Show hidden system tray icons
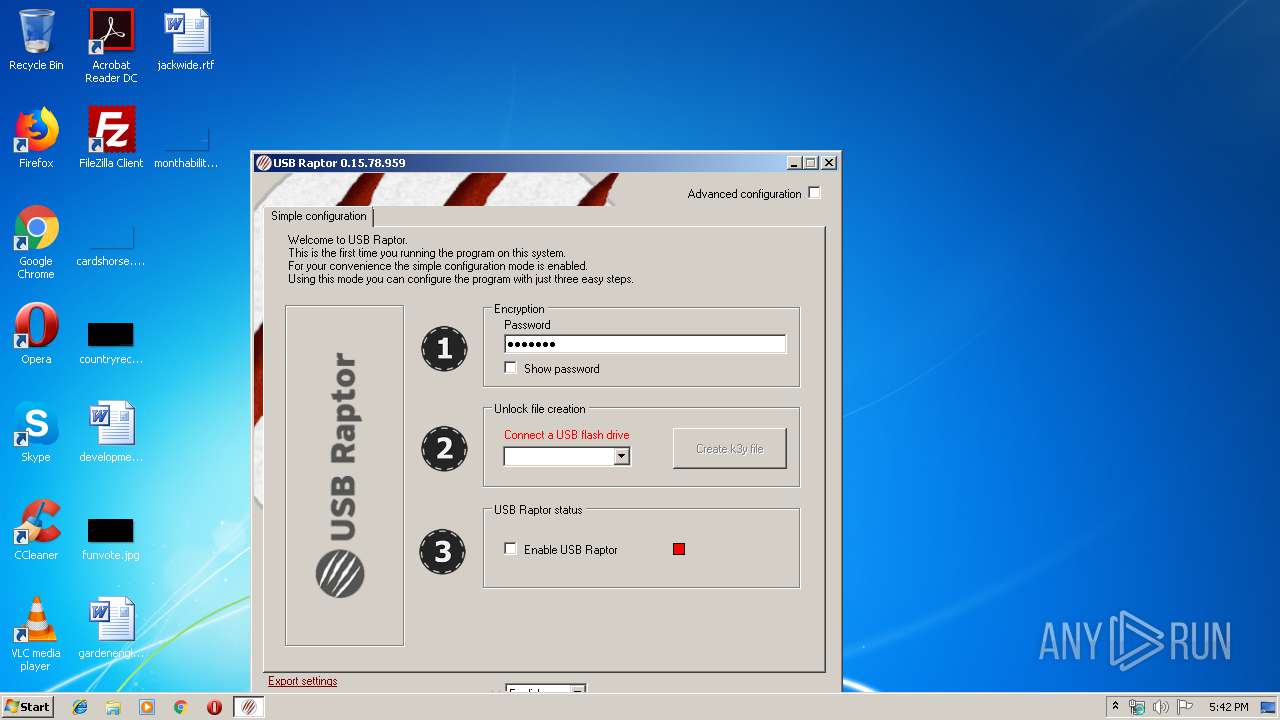The height and width of the screenshot is (720, 1280). (x=1115, y=707)
